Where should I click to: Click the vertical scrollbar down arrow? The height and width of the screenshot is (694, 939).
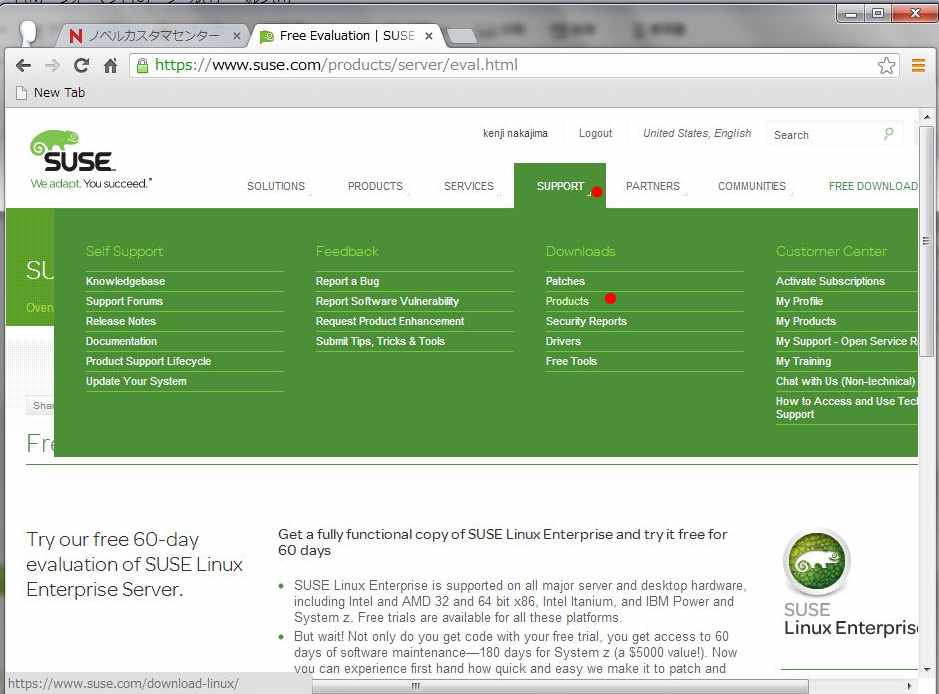point(926,669)
